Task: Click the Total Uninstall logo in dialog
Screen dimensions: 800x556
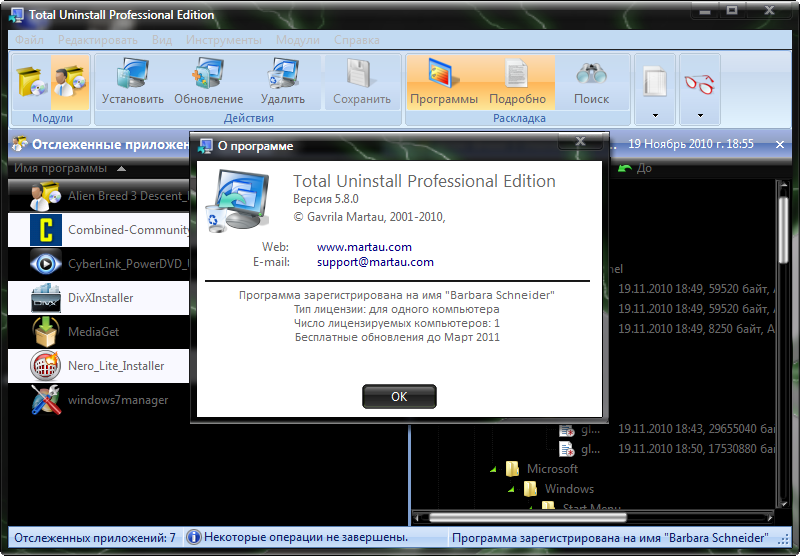Action: [238, 201]
